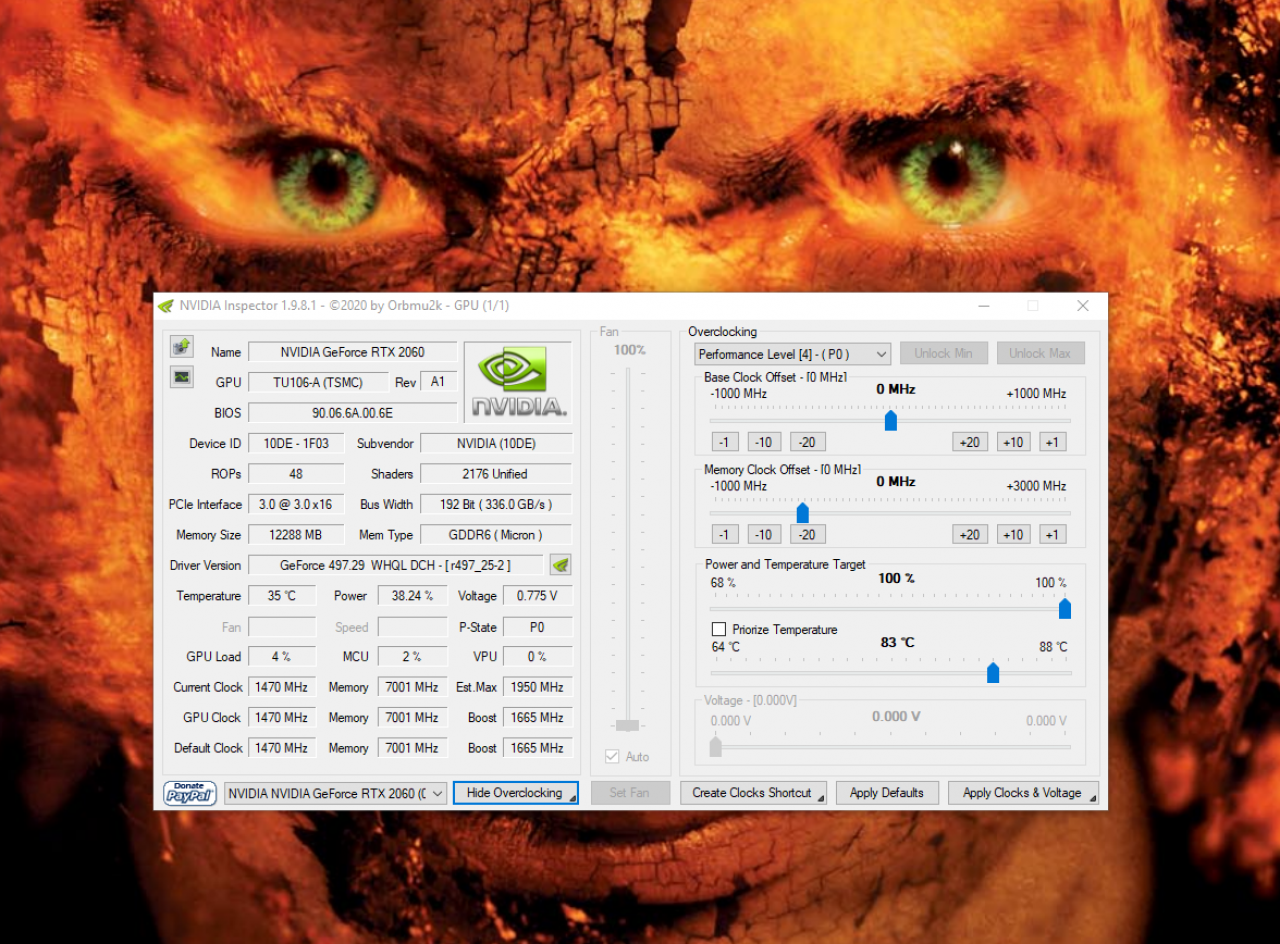Click the Memory Size field 12288 MB
The width and height of the screenshot is (1280, 944).
(x=296, y=535)
